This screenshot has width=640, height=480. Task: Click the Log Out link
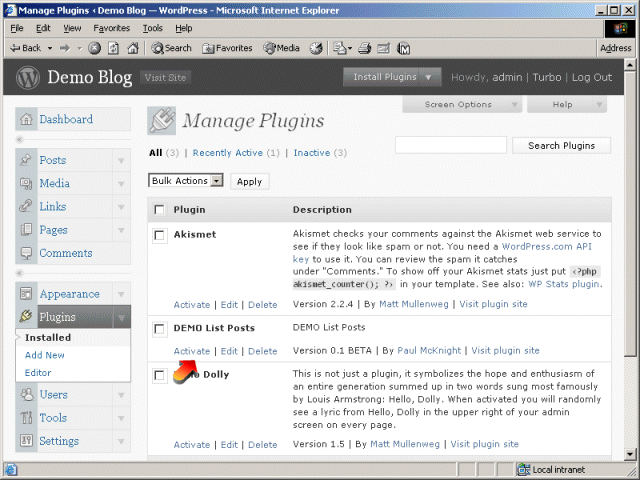(592, 77)
